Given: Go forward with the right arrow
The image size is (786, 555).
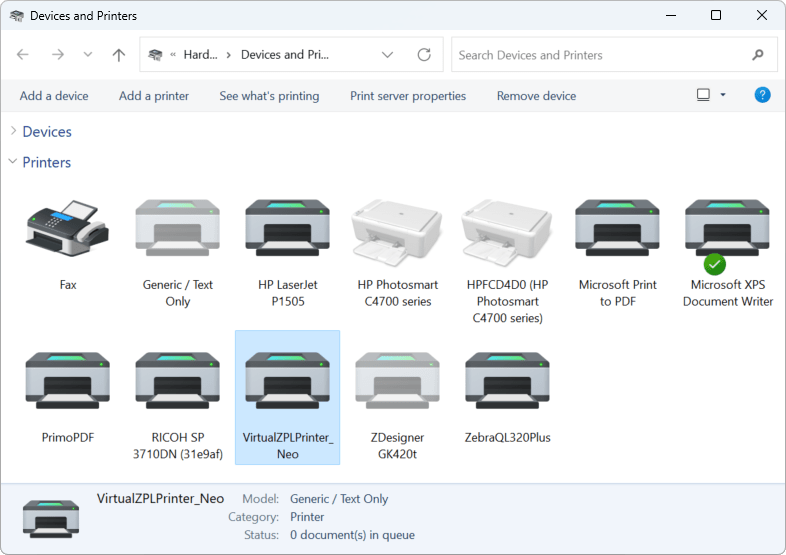Looking at the screenshot, I should [x=58, y=54].
